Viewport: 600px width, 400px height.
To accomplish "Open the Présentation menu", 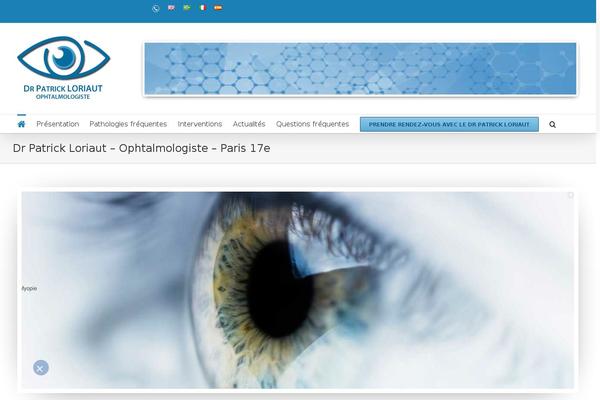I will (58, 124).
